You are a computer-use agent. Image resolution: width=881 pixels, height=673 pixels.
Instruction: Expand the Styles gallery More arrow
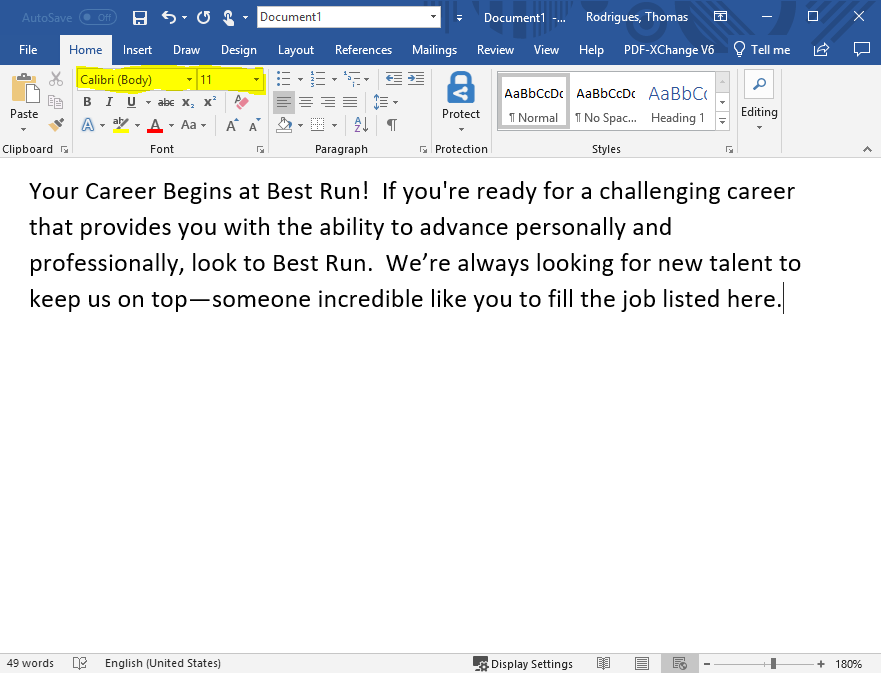[x=723, y=121]
